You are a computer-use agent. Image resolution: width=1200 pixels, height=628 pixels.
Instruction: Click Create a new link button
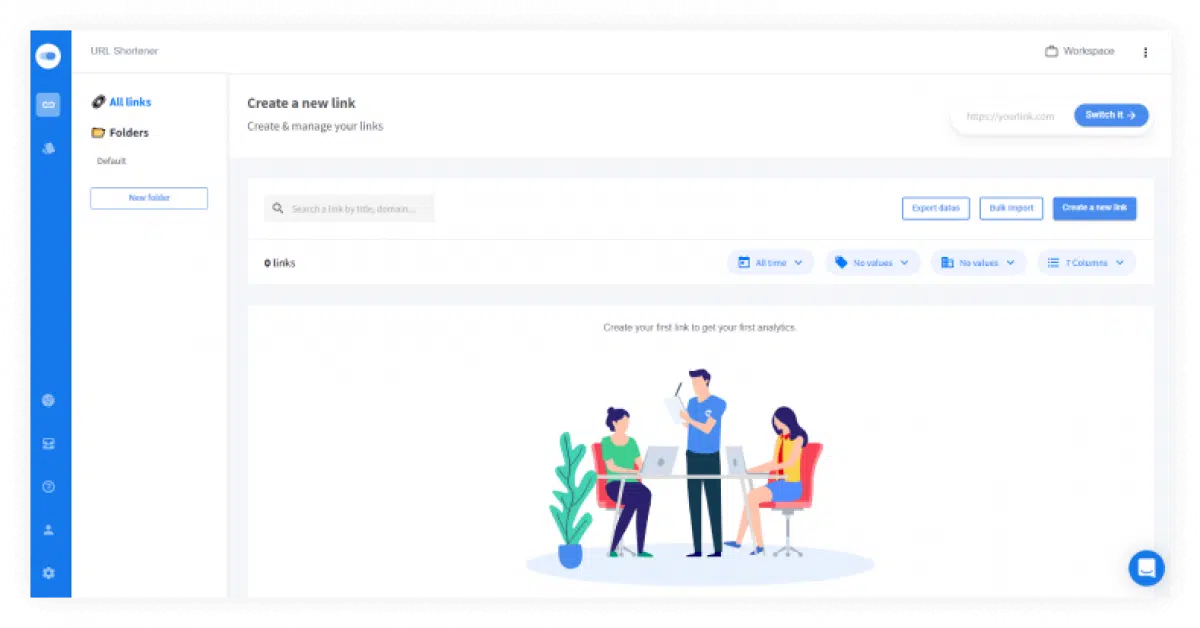point(1094,208)
